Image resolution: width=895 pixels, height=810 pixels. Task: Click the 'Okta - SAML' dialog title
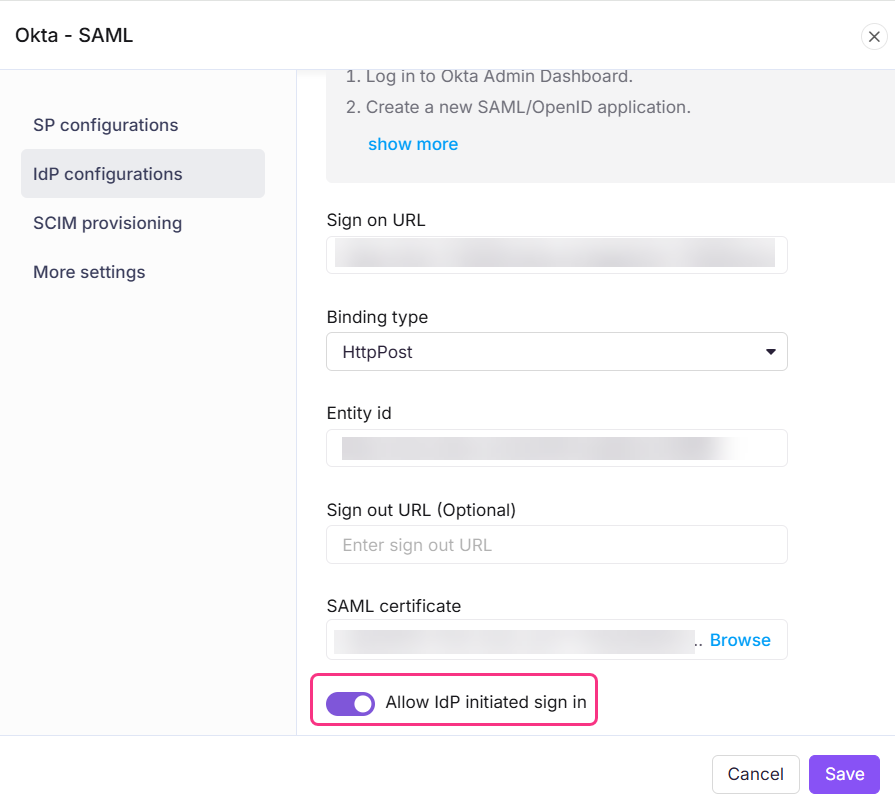coord(74,35)
